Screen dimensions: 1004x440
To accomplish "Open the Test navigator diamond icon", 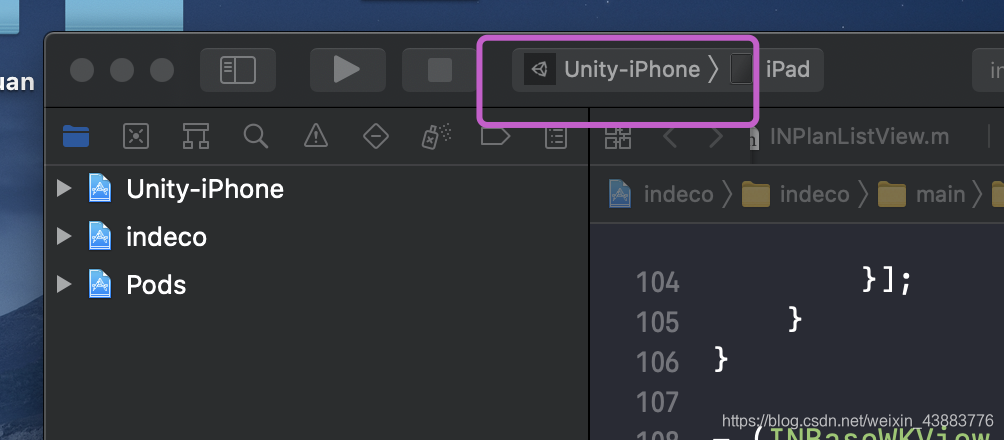I will tap(375, 136).
